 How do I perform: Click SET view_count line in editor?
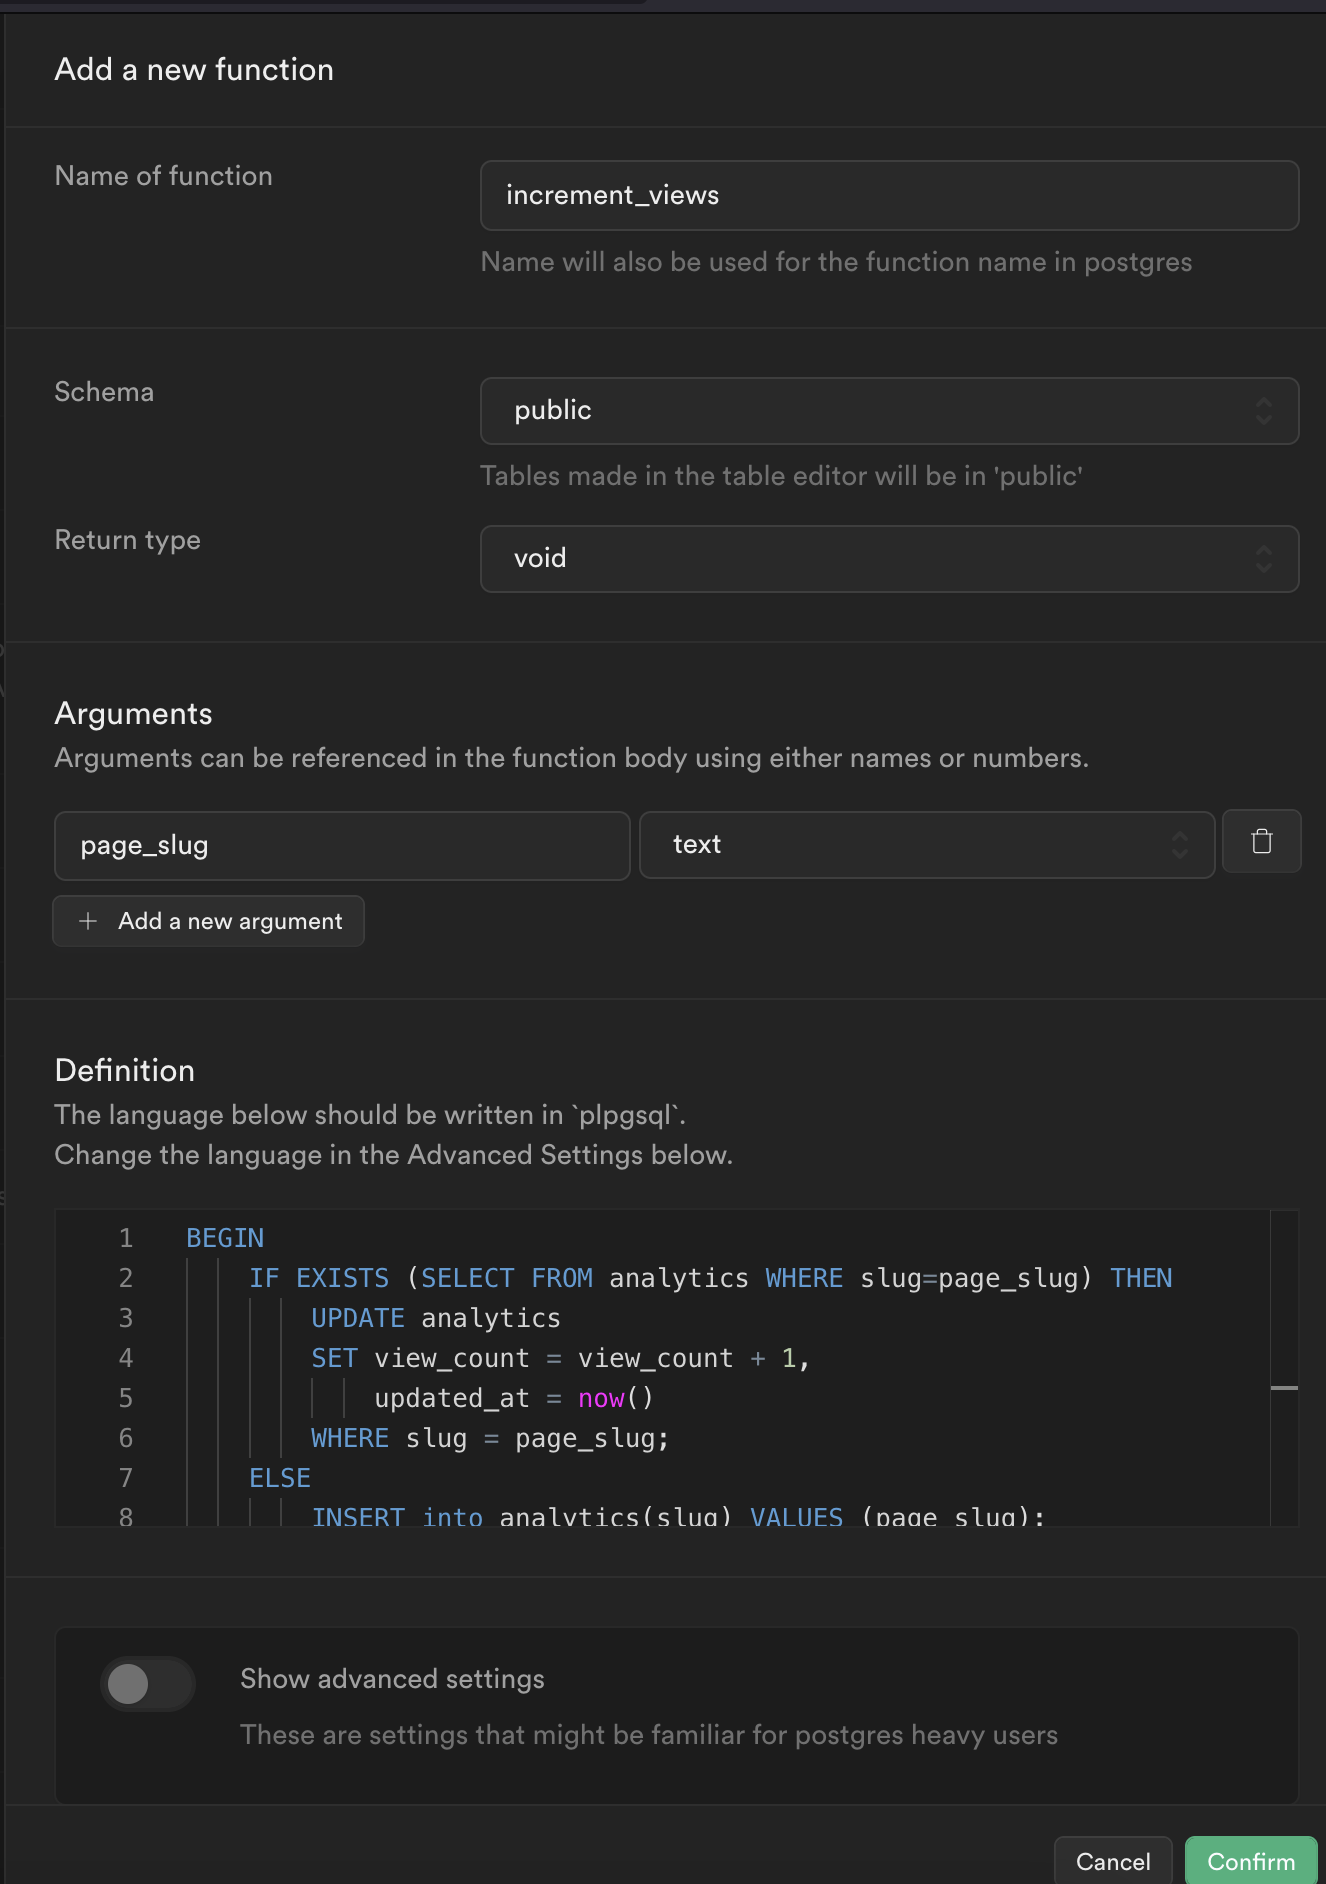point(560,1358)
